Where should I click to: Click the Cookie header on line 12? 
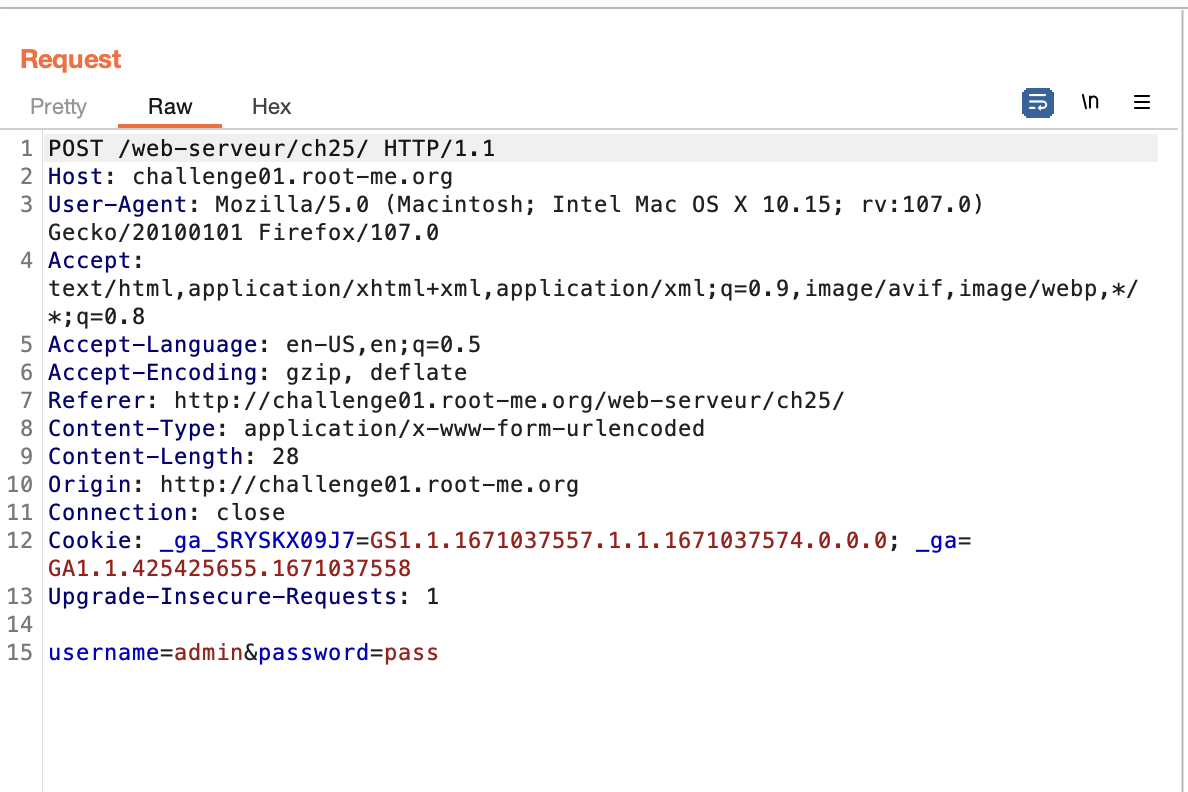pos(90,540)
